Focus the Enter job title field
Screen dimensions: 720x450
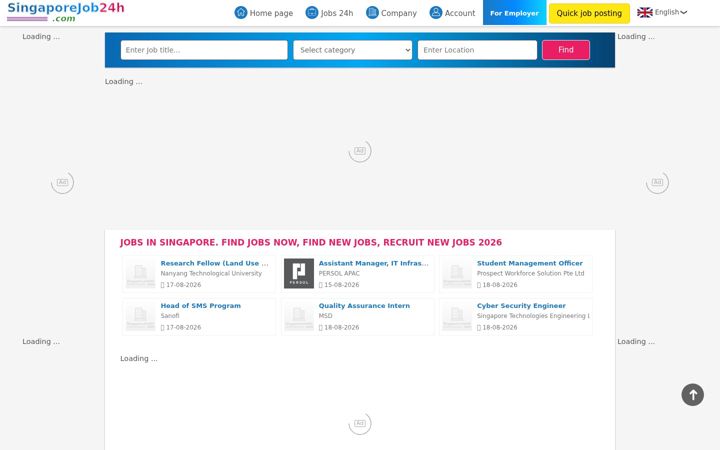tap(204, 50)
